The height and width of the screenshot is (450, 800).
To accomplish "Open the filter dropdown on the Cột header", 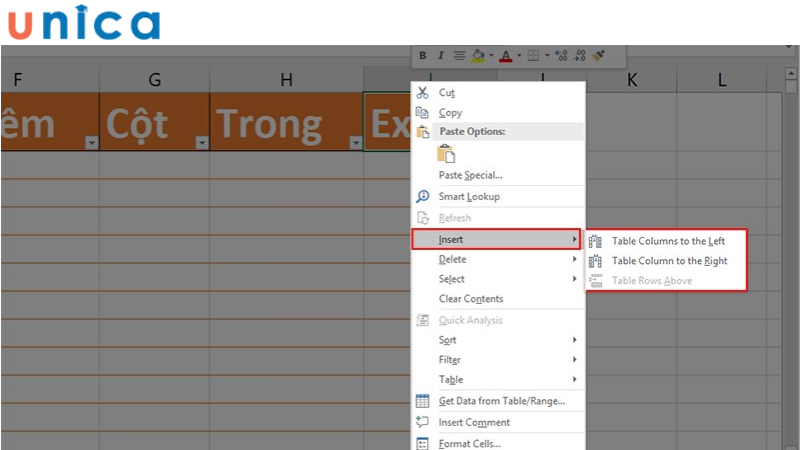I will point(201,143).
